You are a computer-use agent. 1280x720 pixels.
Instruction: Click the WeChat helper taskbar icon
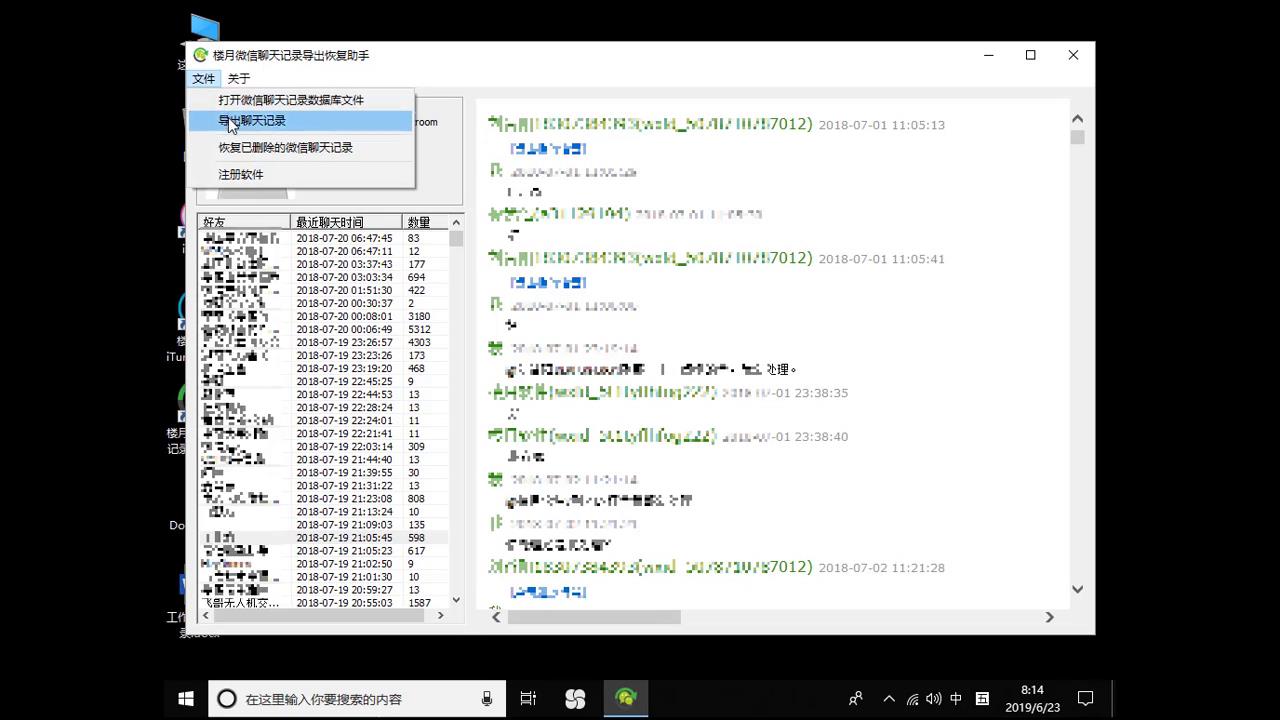[626, 699]
